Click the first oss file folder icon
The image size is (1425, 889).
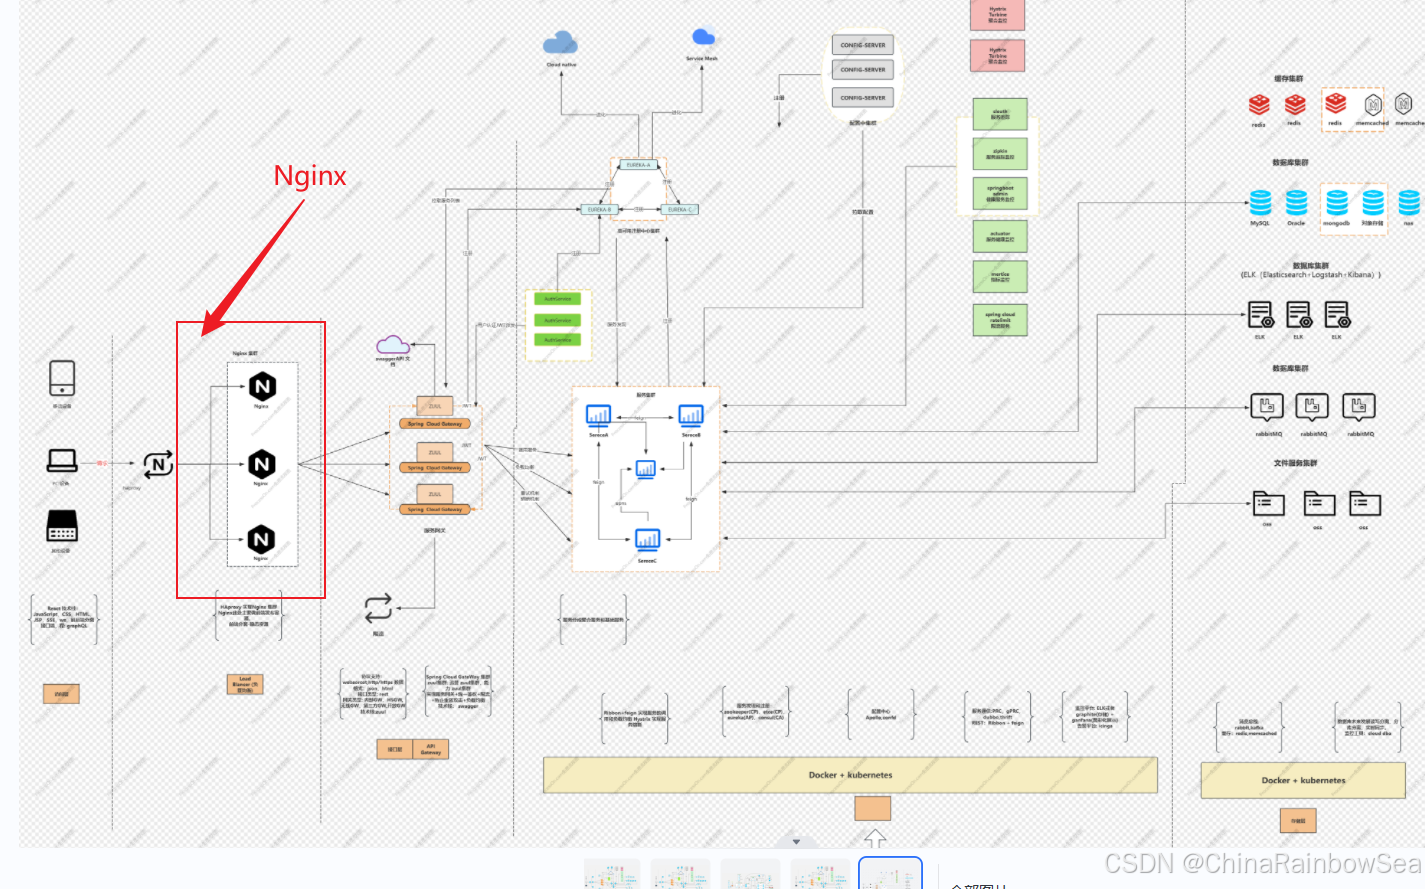point(1268,503)
